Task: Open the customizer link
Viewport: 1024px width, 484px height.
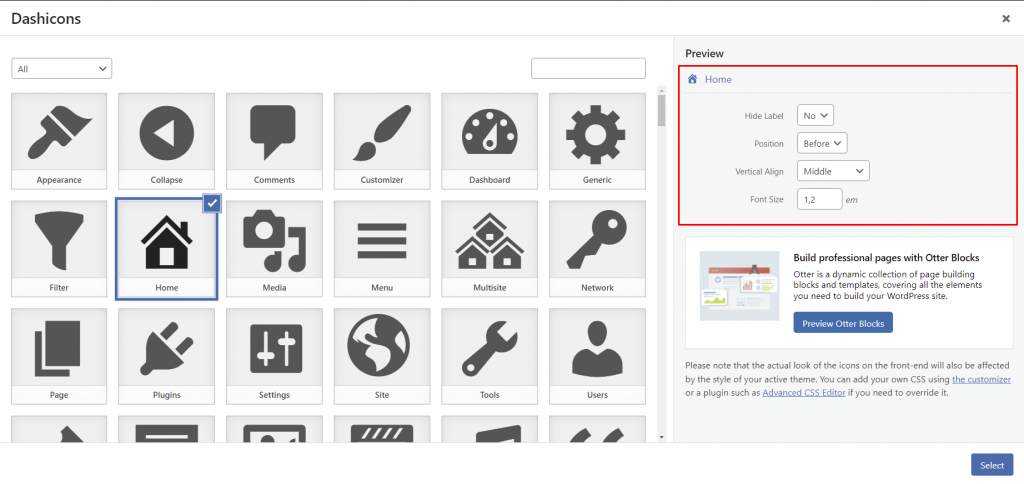Action: click(982, 379)
